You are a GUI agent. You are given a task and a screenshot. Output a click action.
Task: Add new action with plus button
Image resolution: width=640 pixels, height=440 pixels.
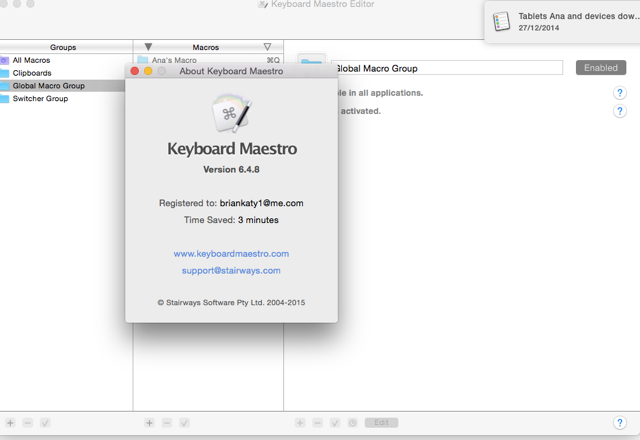click(300, 423)
